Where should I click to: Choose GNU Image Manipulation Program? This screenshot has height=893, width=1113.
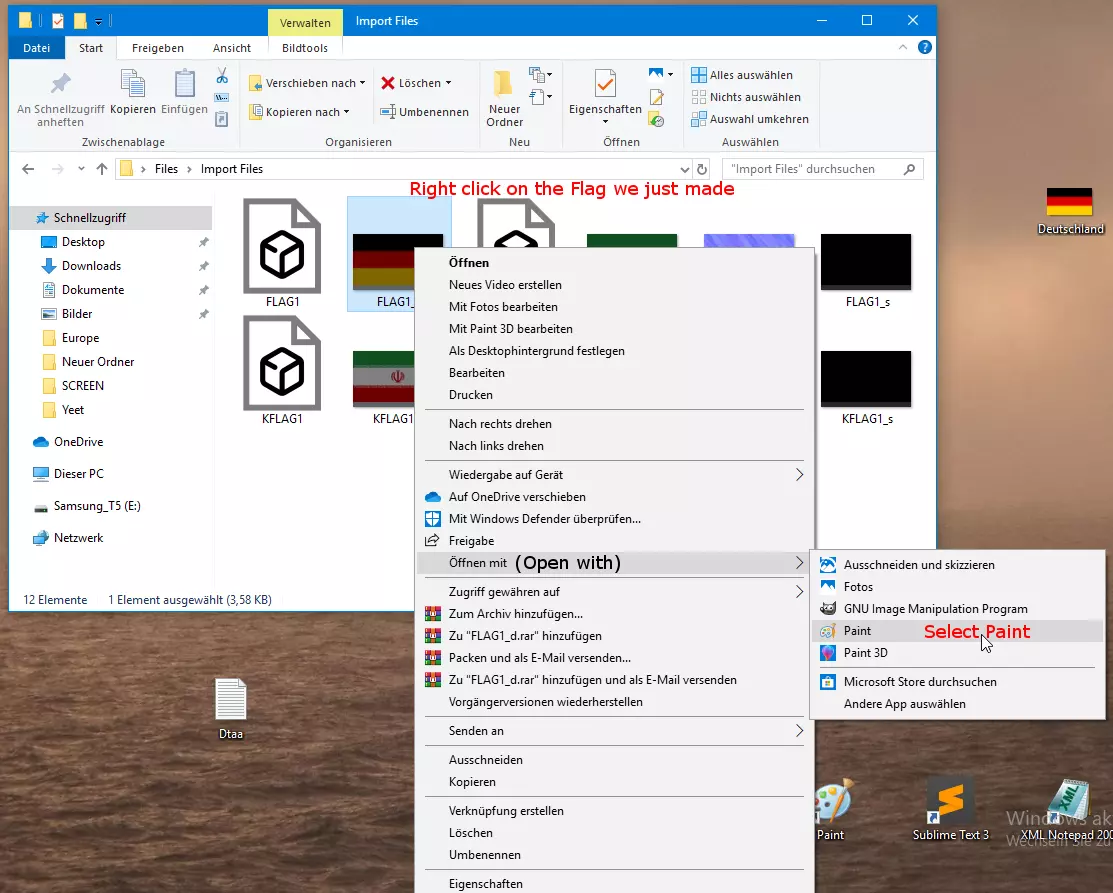[958, 609]
